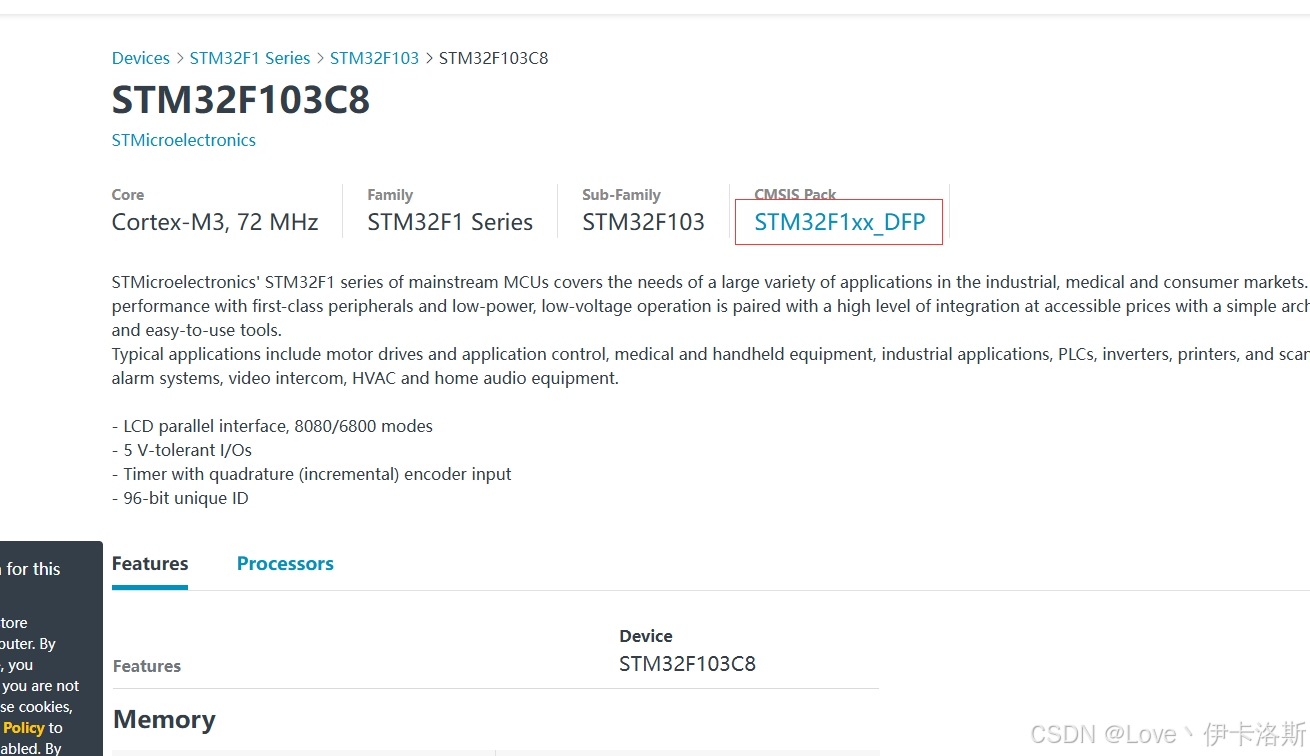
Task: Click the Core label
Action: coord(128,195)
